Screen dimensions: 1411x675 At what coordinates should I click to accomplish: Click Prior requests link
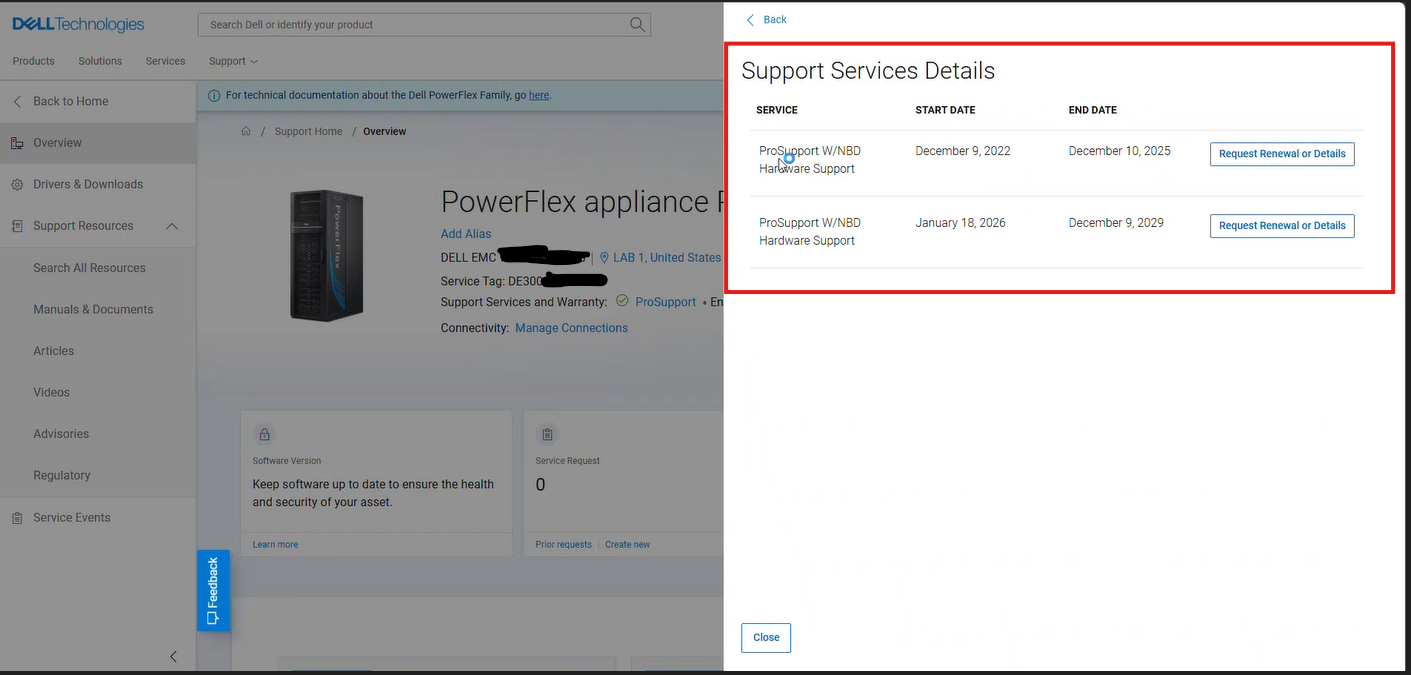[563, 545]
